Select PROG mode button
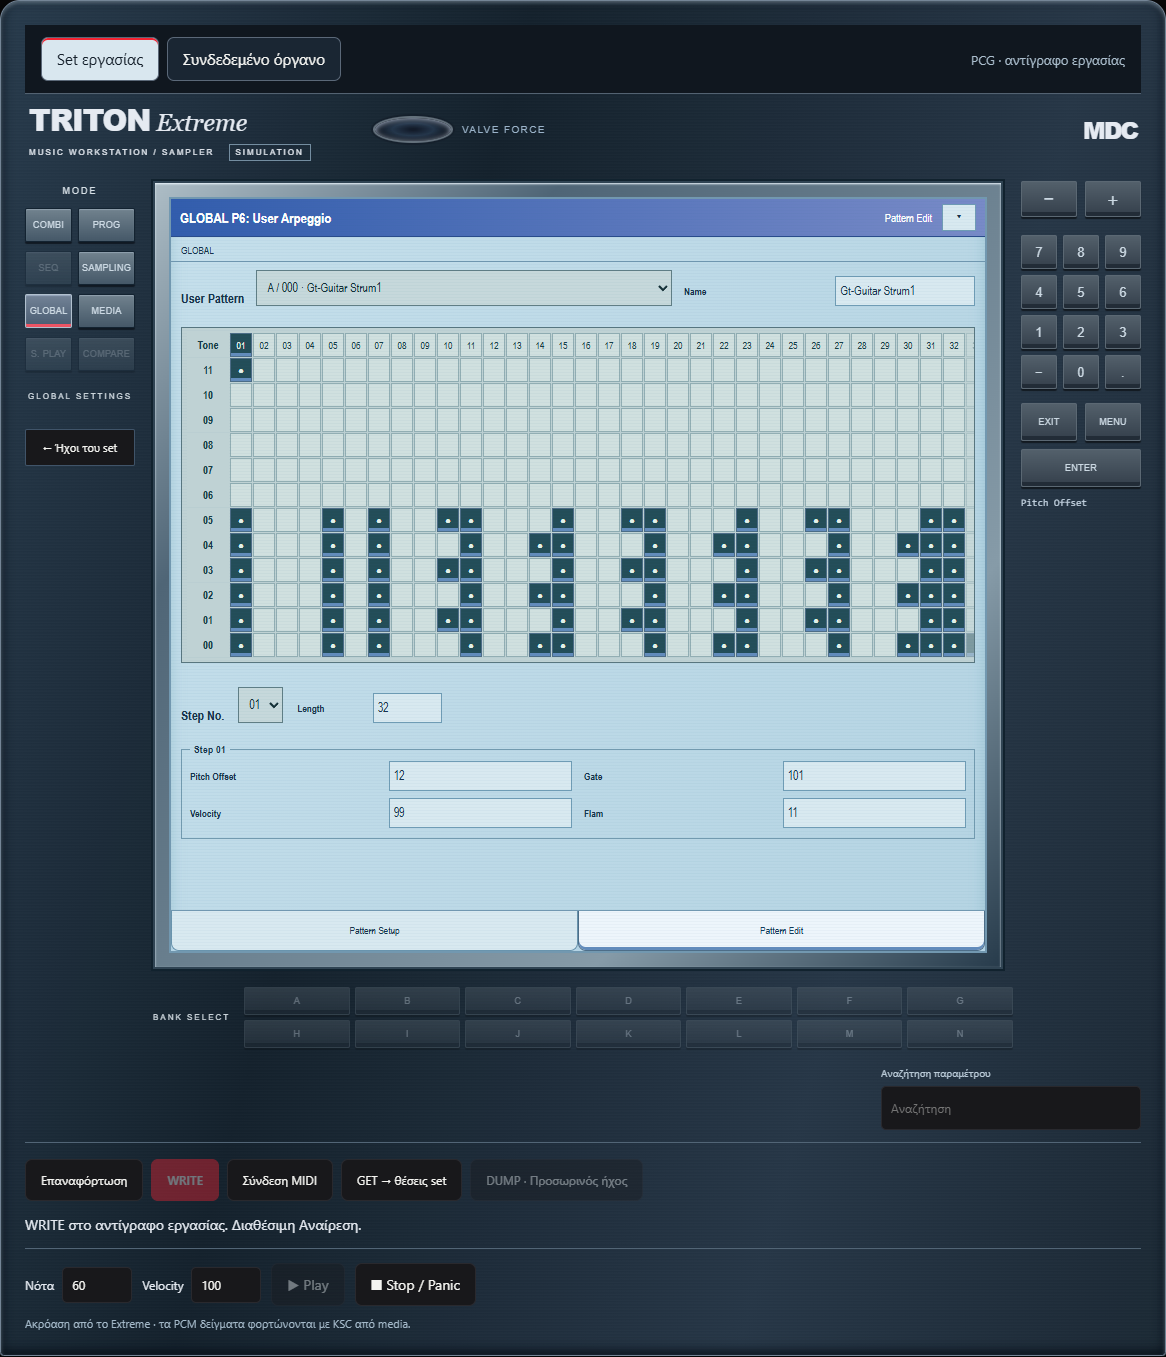The height and width of the screenshot is (1357, 1166). point(106,225)
